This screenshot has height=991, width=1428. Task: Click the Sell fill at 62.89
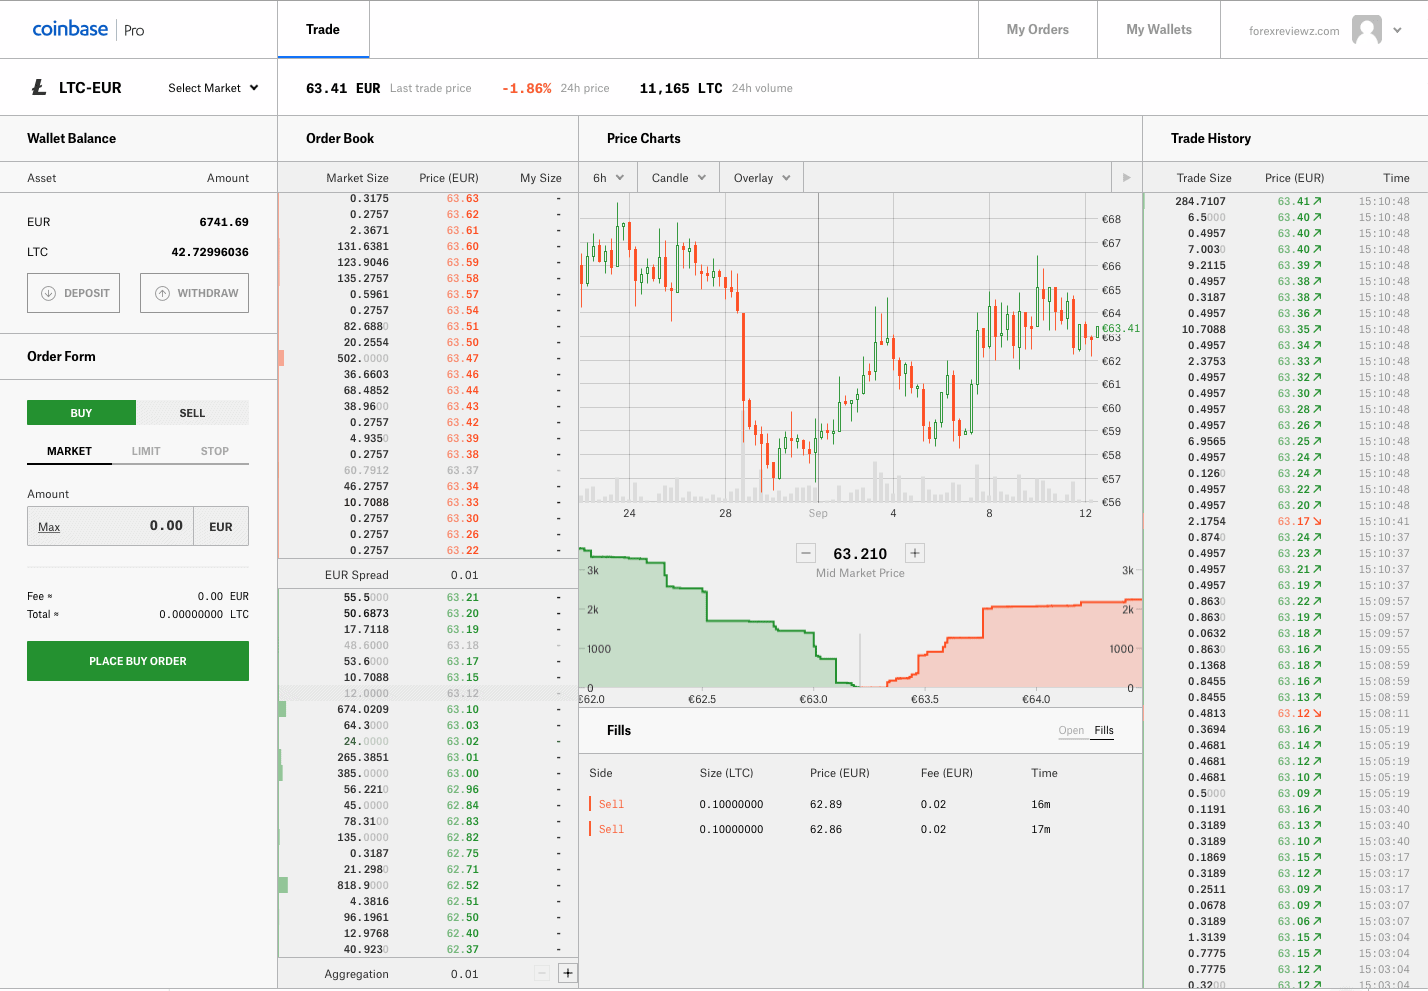860,804
